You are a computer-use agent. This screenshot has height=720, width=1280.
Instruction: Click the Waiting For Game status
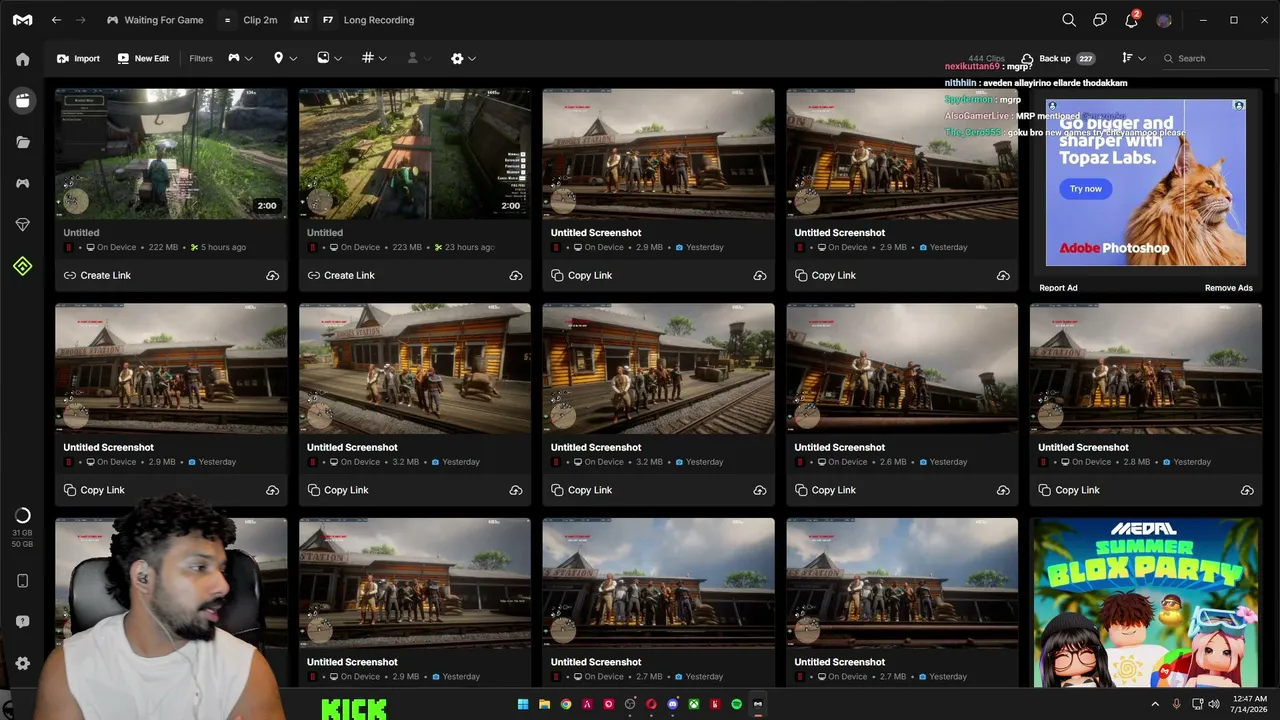tap(155, 20)
